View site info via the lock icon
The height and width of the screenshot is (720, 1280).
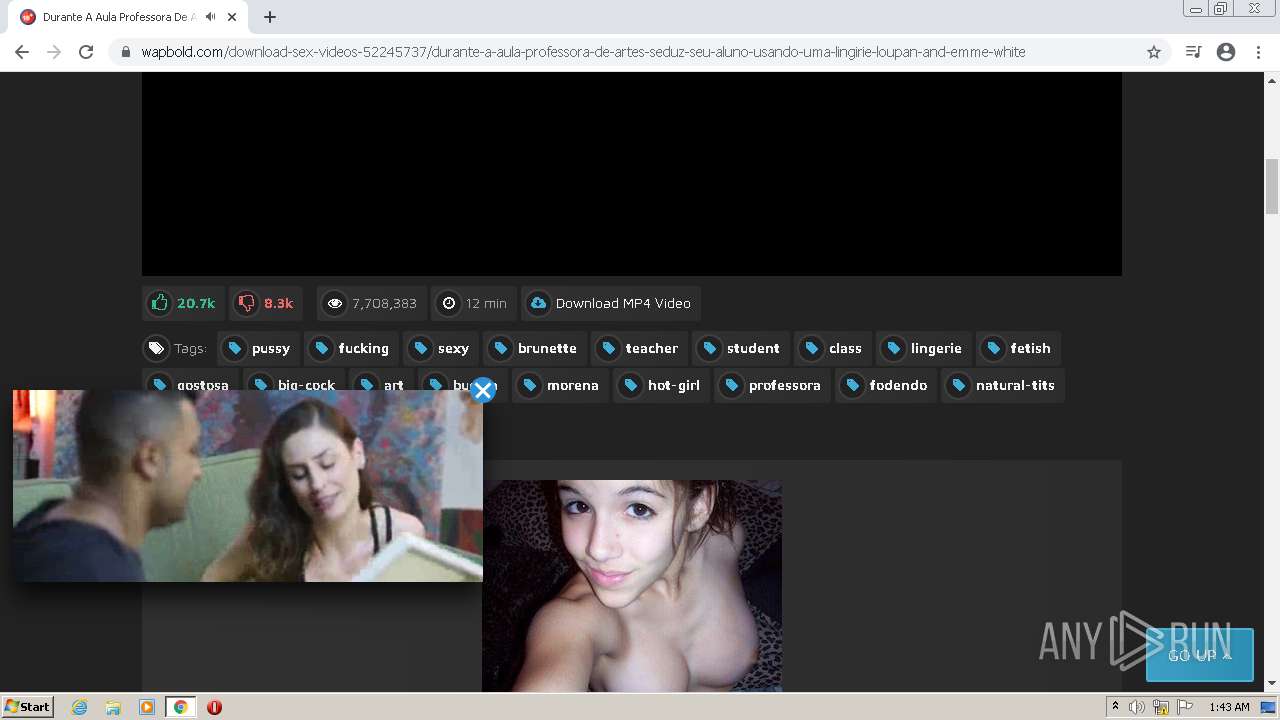click(x=126, y=52)
